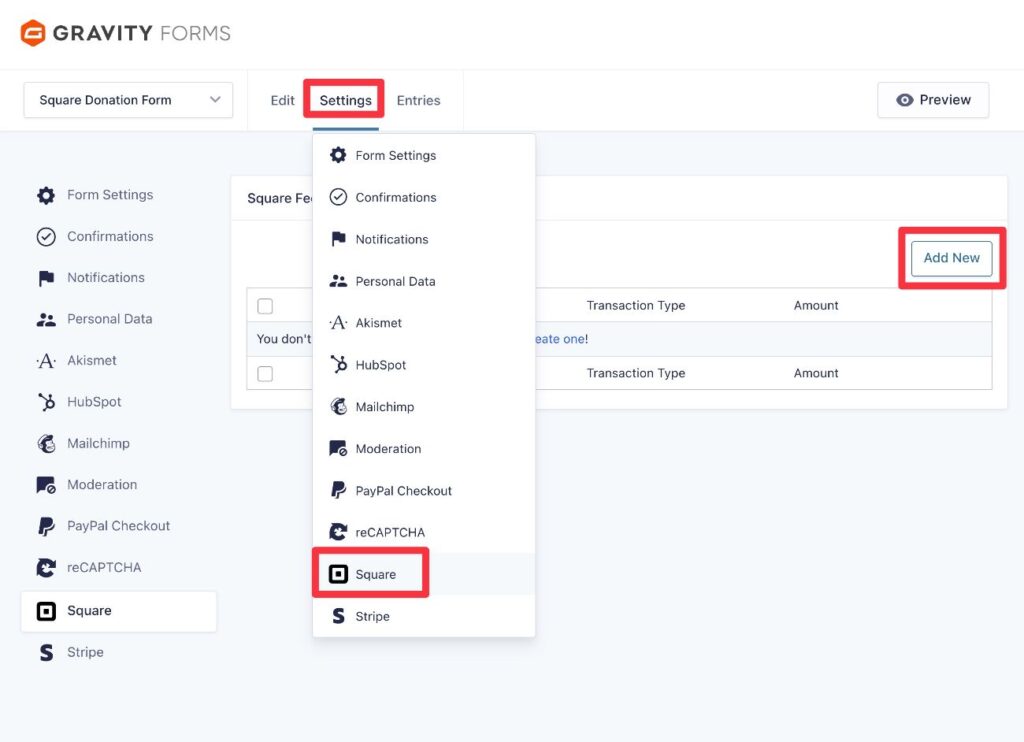Click the Add New button
1024x742 pixels.
click(x=952, y=258)
